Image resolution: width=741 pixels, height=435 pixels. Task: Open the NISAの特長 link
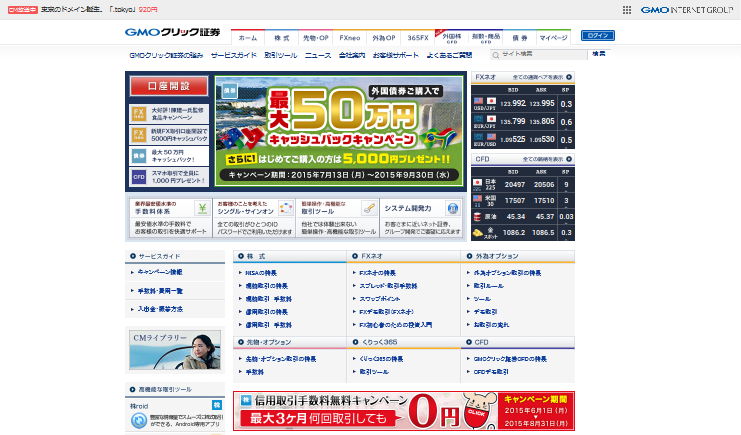pos(261,273)
